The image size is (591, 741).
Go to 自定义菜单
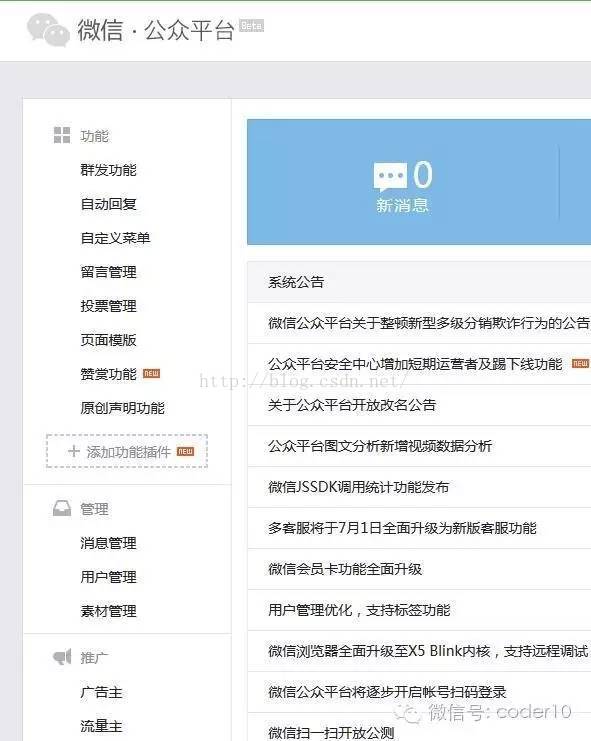[115, 238]
